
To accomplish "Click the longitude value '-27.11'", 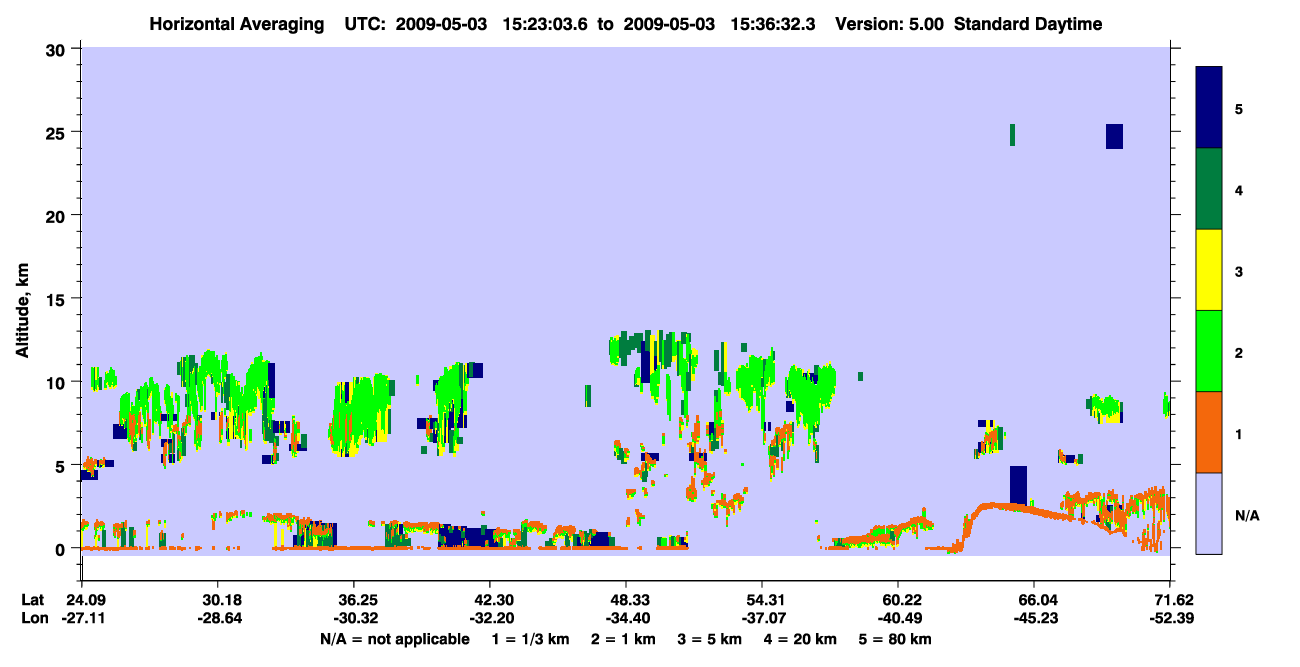I will 81,618.
